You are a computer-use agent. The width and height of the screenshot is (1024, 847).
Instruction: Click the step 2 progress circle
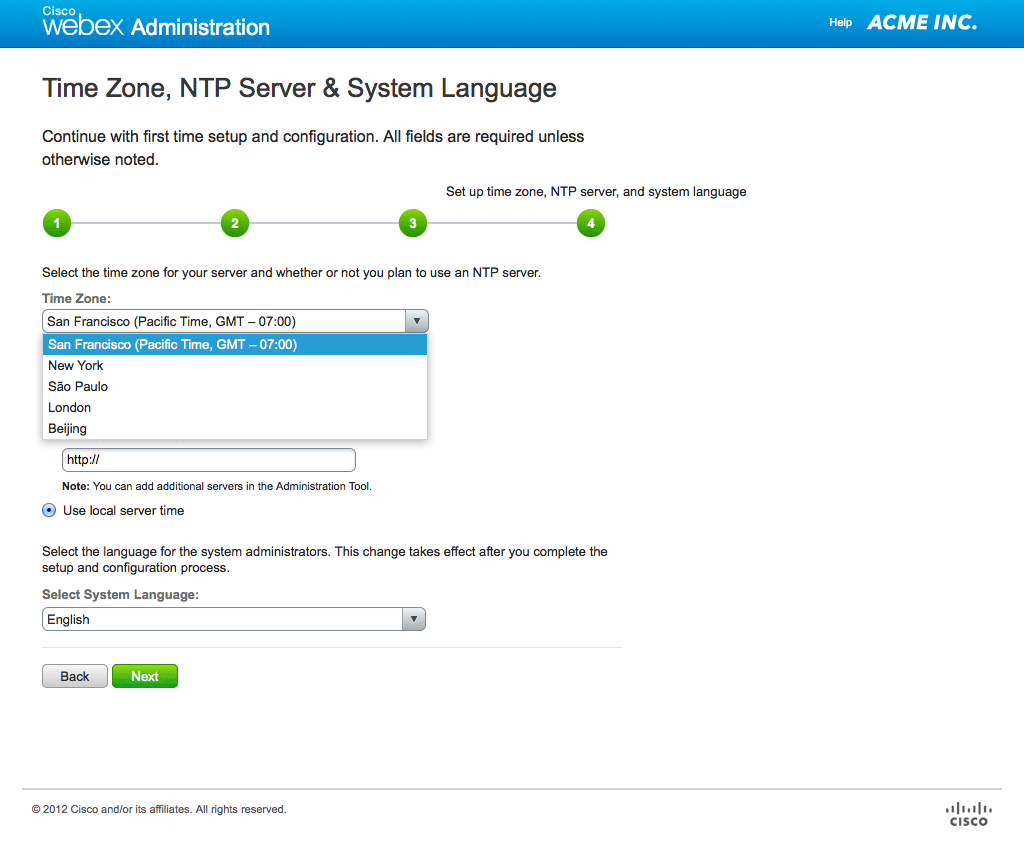234,223
